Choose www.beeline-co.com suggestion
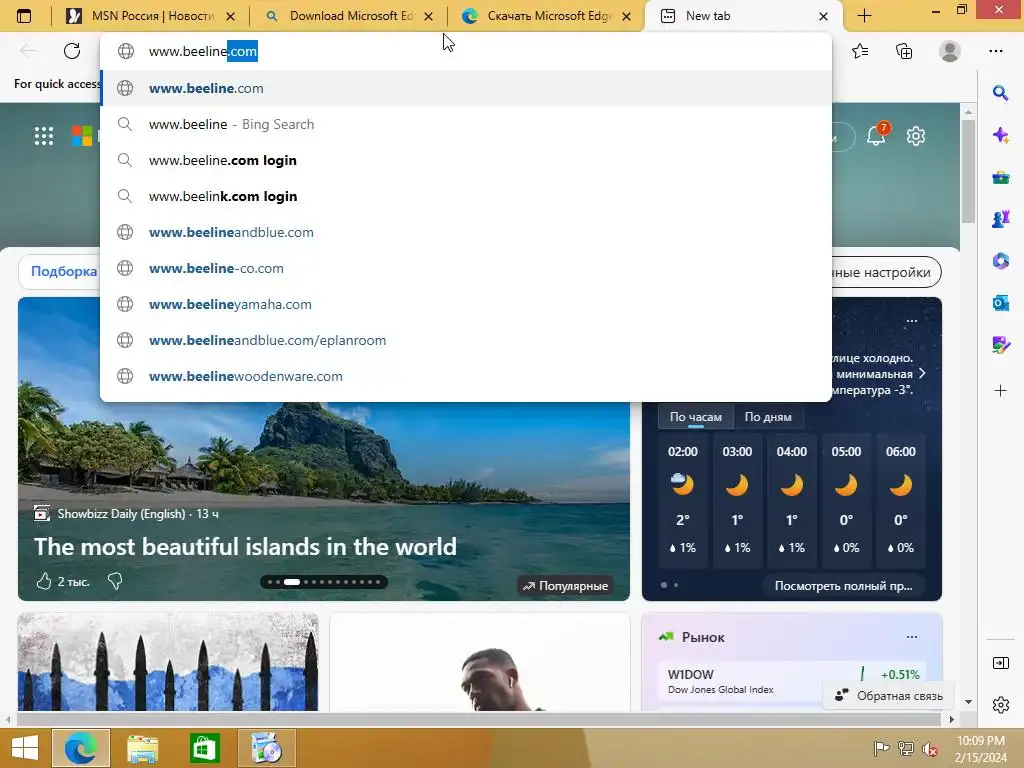 point(466,268)
